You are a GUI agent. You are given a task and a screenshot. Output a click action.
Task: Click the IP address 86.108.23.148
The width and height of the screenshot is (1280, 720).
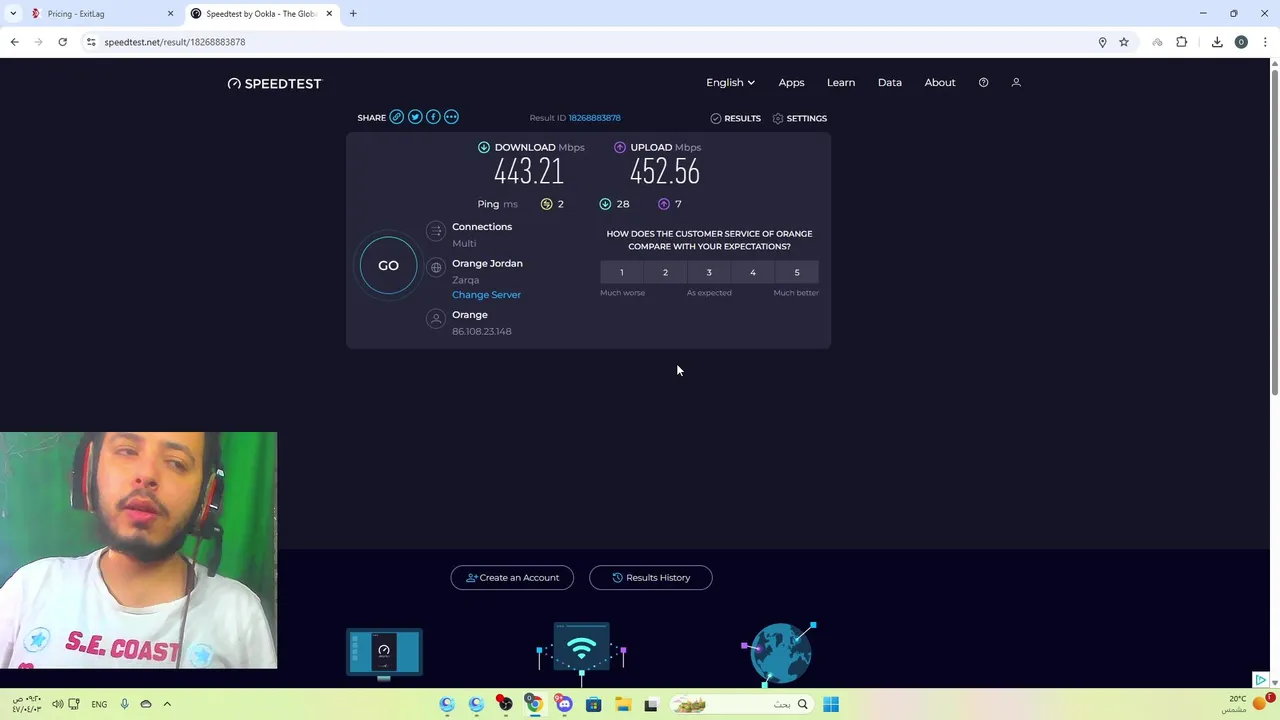(x=481, y=331)
